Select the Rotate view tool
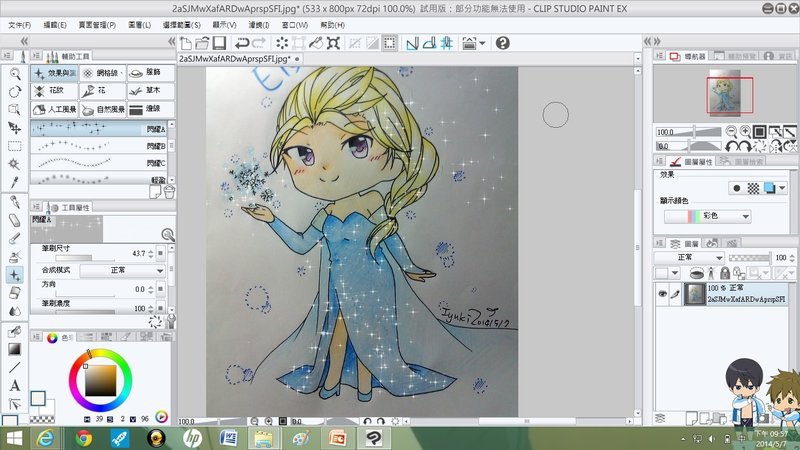This screenshot has height=450, width=800. pos(15,92)
